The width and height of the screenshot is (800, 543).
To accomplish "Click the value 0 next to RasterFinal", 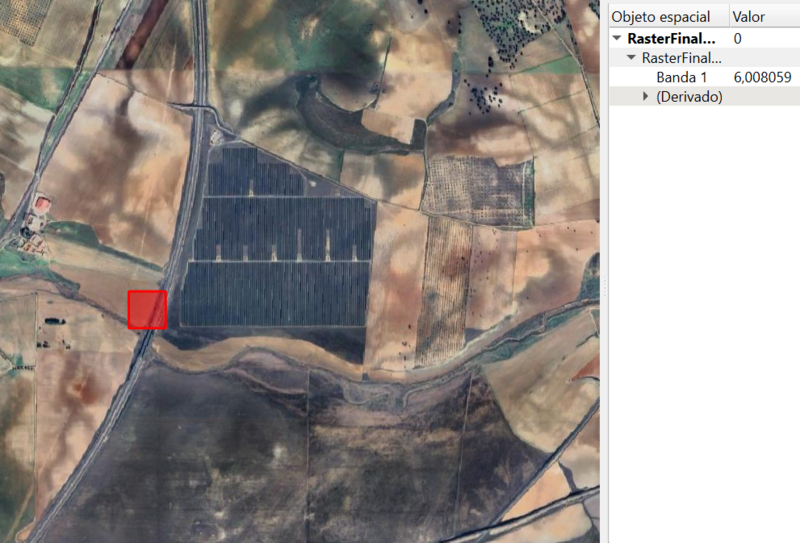I will point(737,38).
